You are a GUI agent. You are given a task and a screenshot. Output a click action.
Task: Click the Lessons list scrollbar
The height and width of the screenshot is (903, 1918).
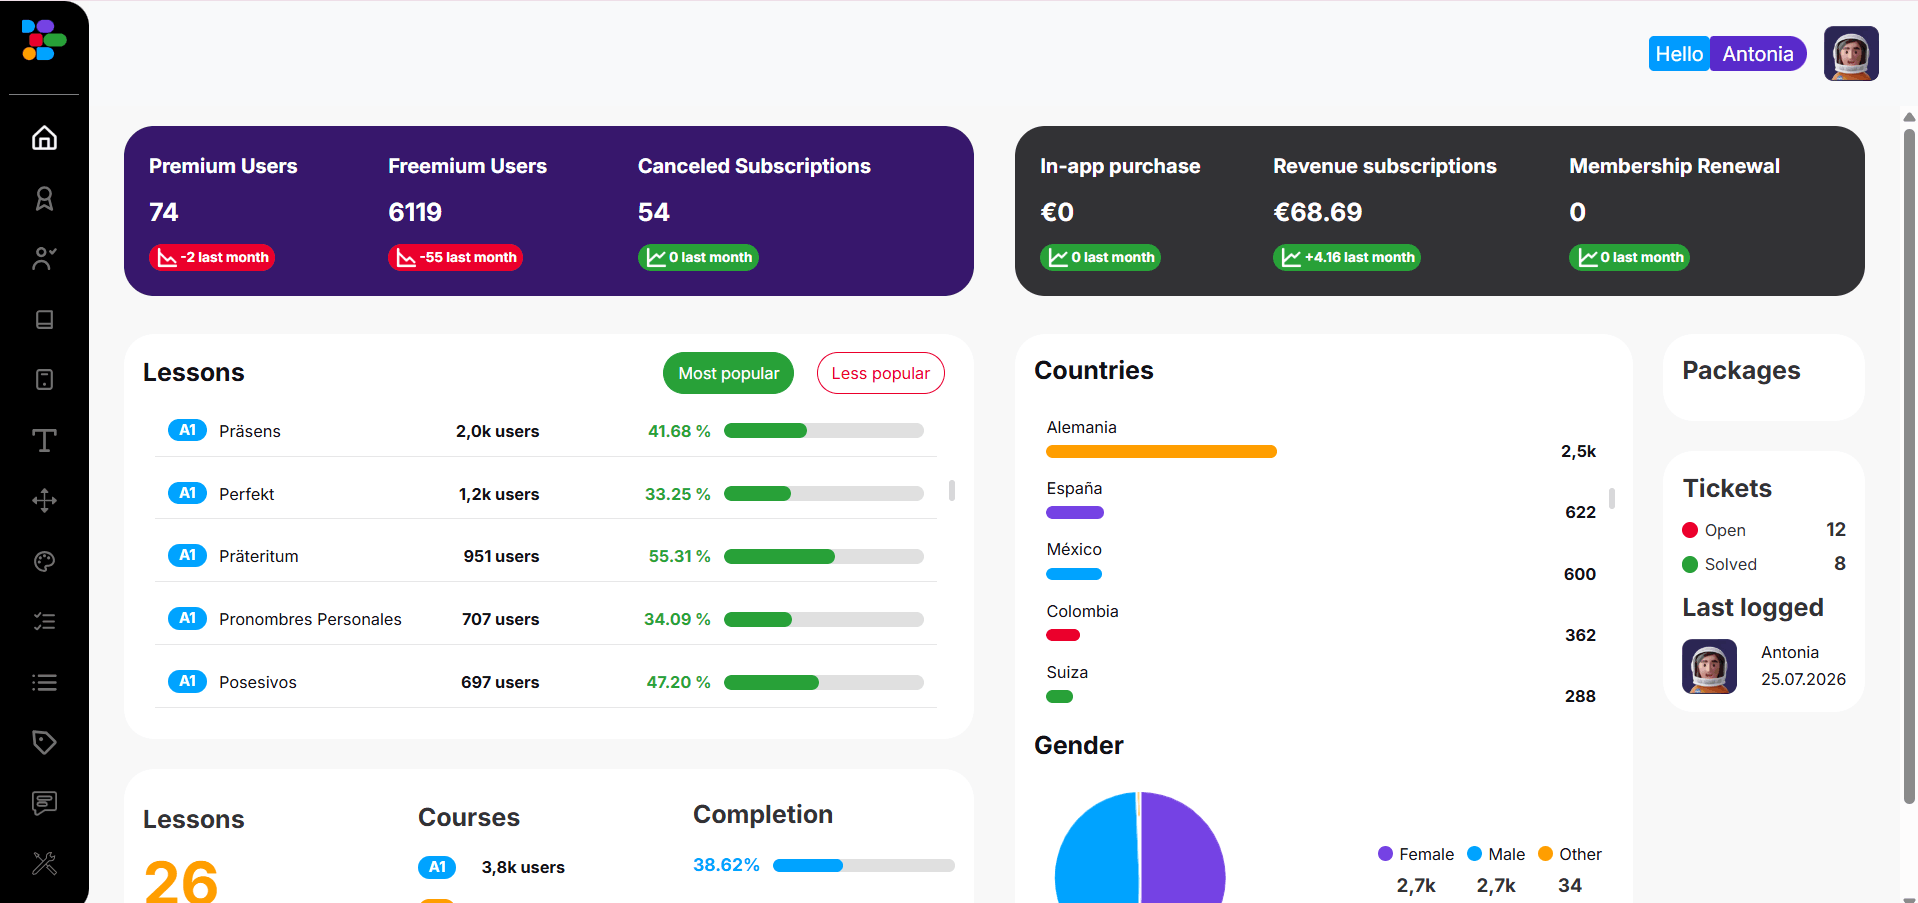(x=952, y=490)
